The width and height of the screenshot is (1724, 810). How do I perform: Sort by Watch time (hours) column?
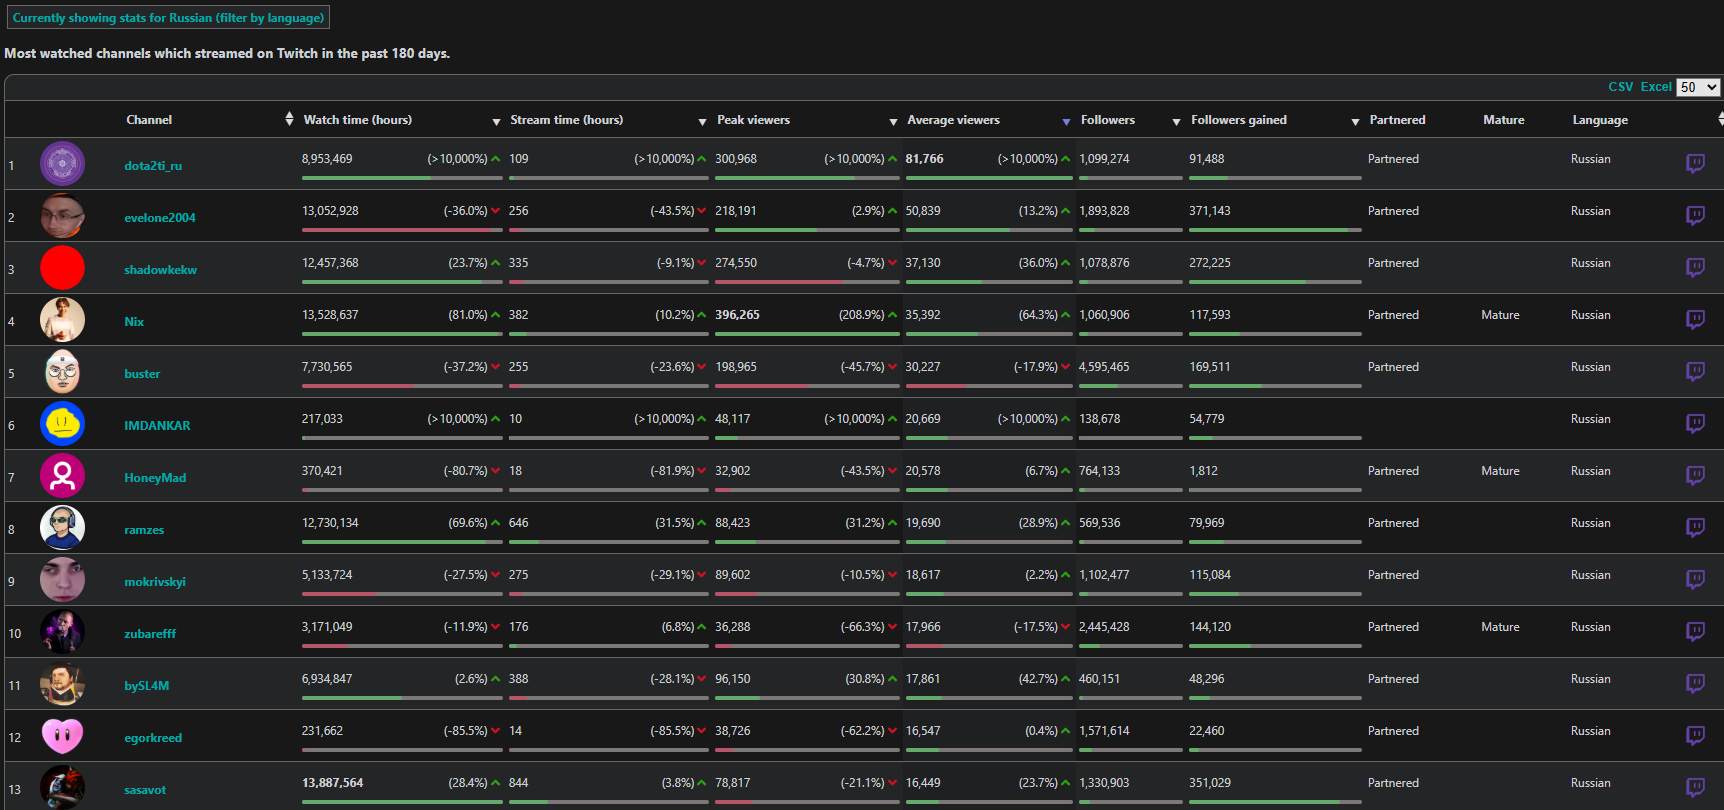pyautogui.click(x=358, y=120)
